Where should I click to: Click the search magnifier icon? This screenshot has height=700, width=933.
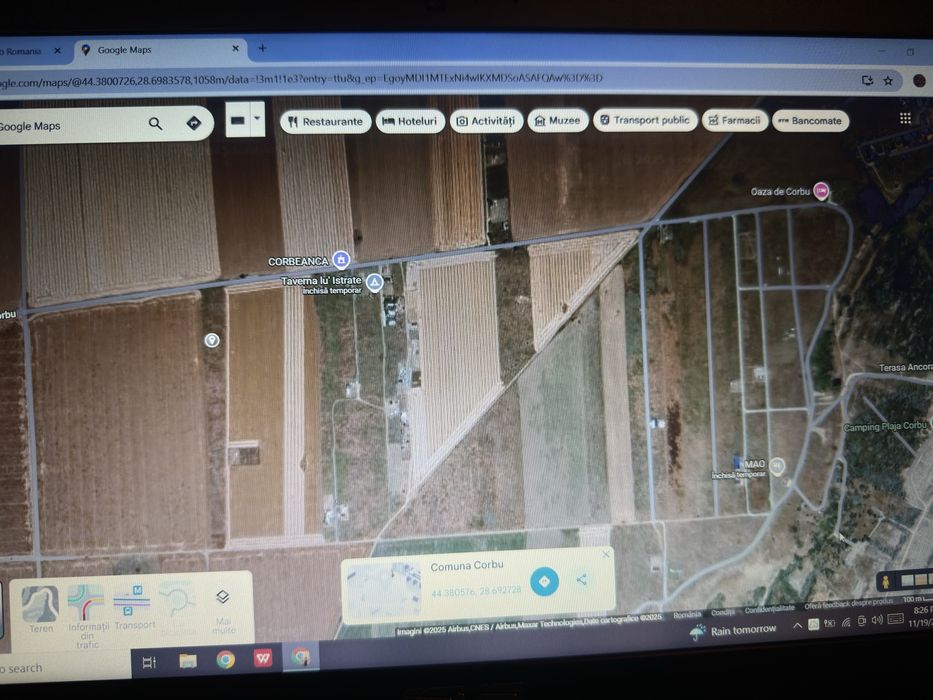pyautogui.click(x=155, y=124)
